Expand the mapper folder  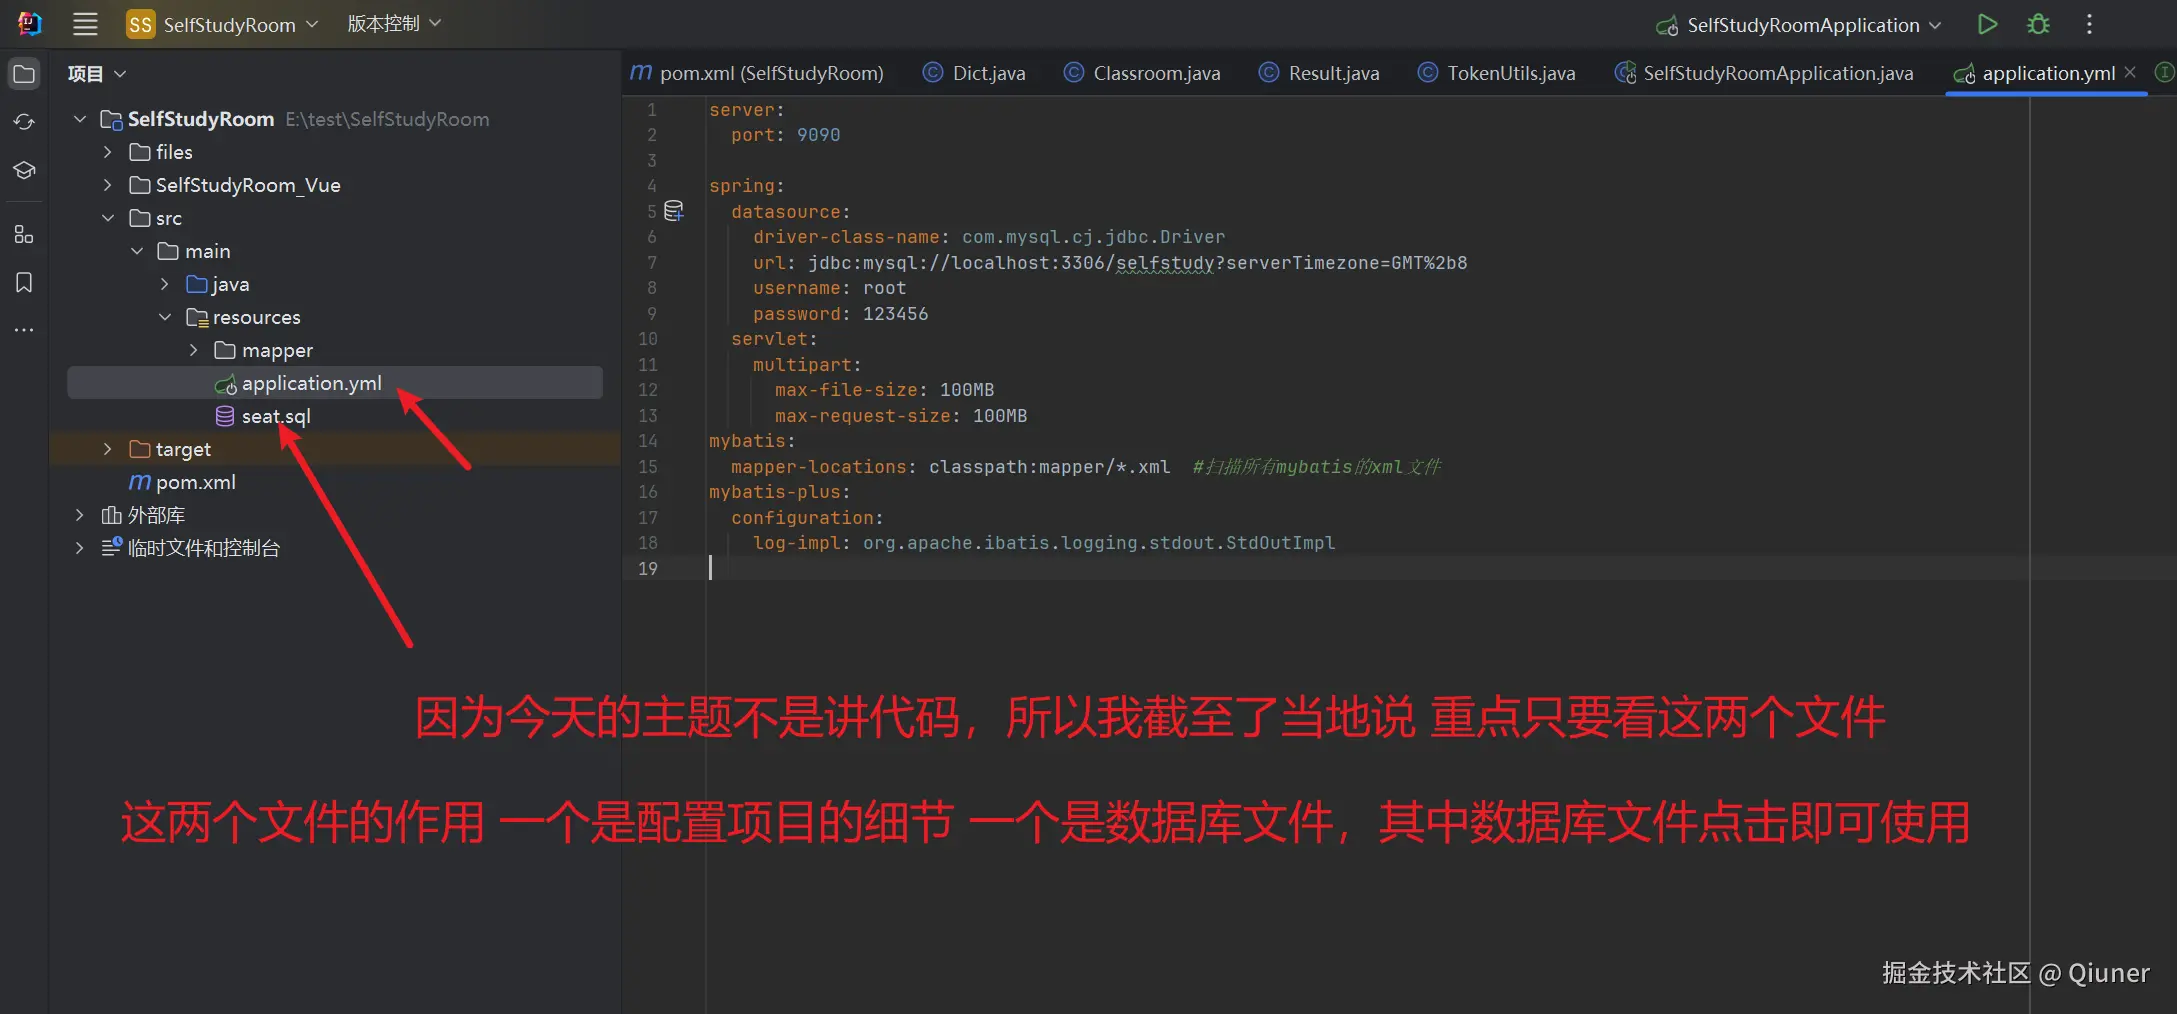(194, 350)
